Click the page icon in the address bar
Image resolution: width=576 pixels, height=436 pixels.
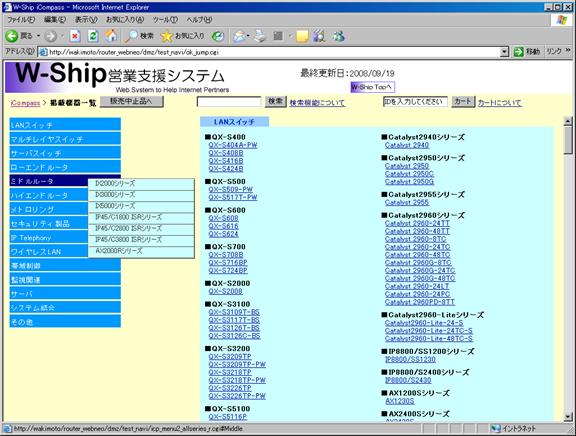[43, 52]
